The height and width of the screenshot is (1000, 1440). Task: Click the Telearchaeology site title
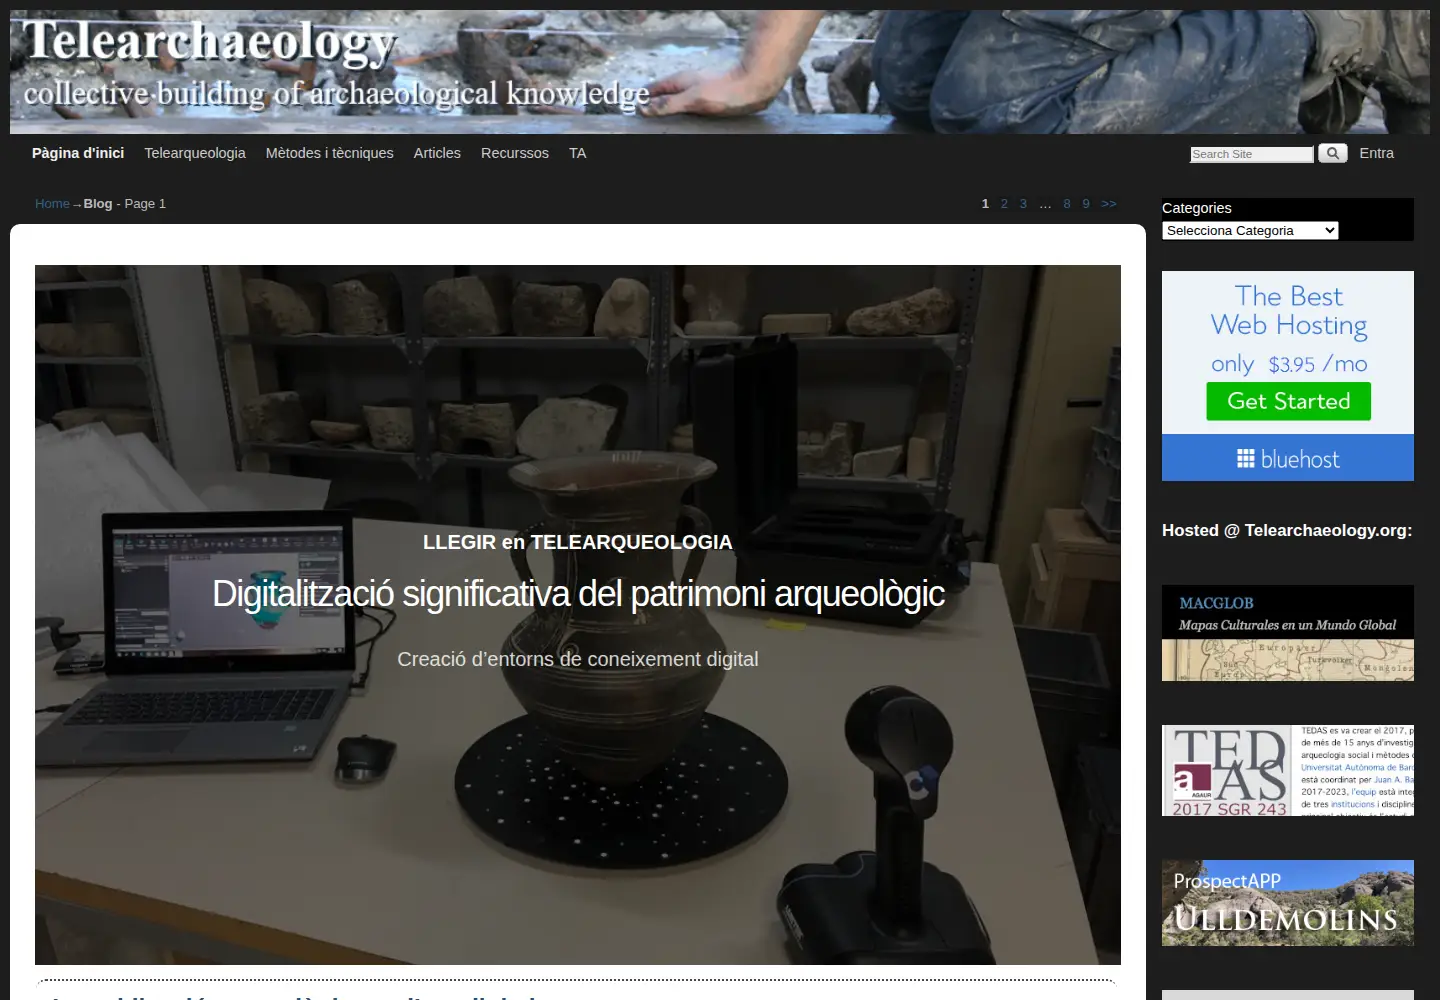click(x=209, y=42)
